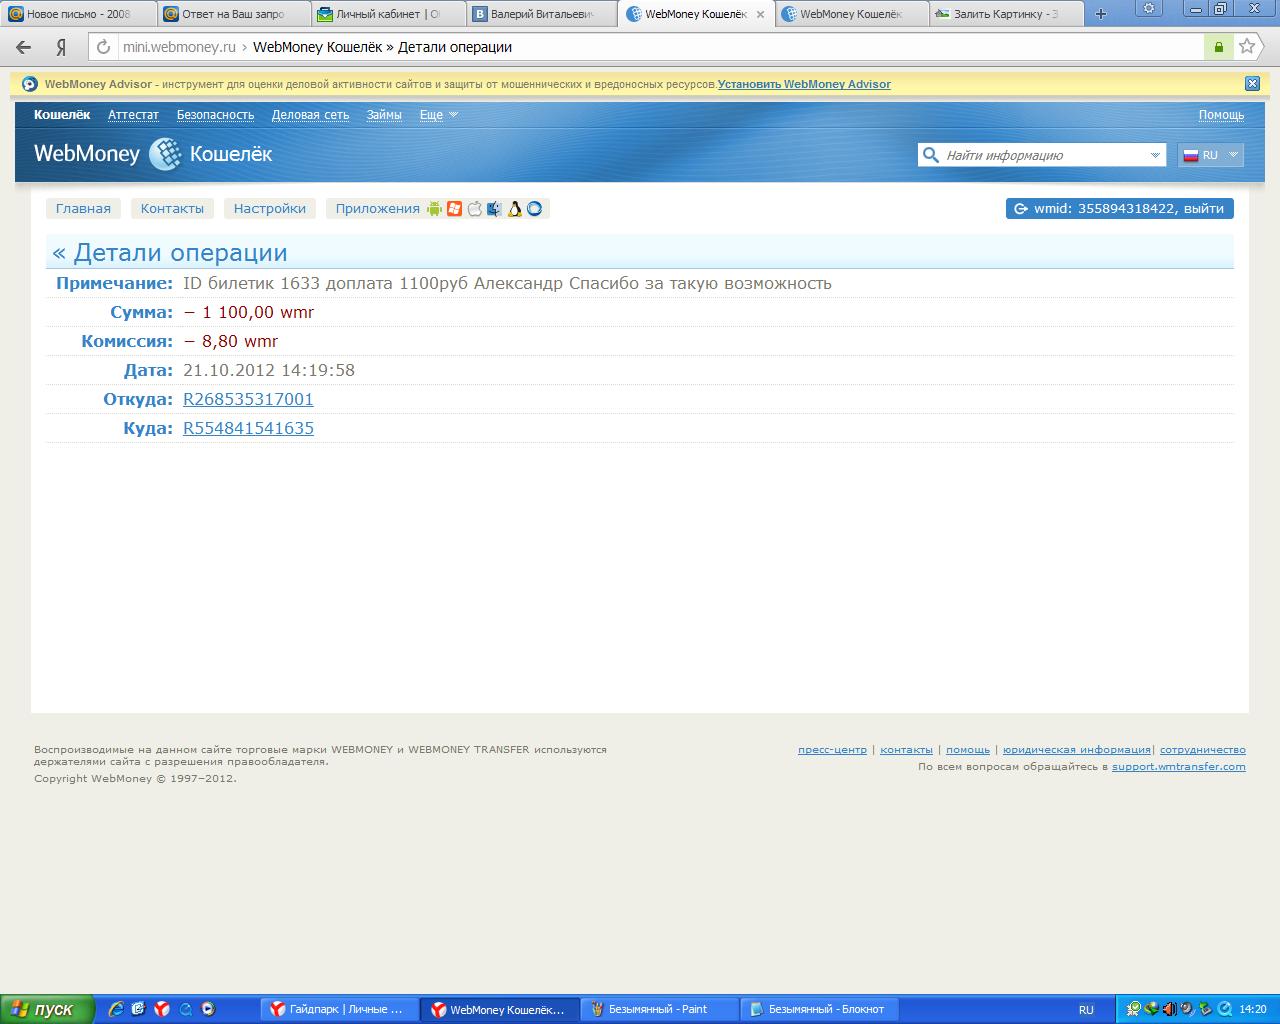The height and width of the screenshot is (1024, 1280).
Task: Bookmark the page with the star icon
Action: pos(1247,46)
